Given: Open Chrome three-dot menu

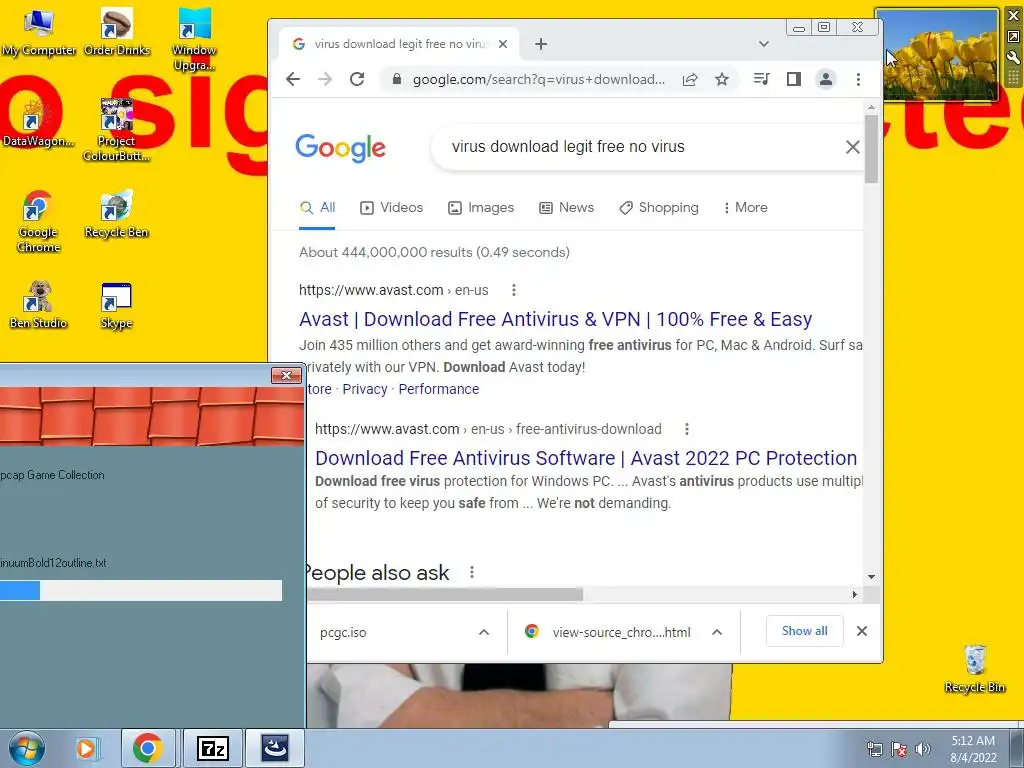Looking at the screenshot, I should click(x=858, y=79).
